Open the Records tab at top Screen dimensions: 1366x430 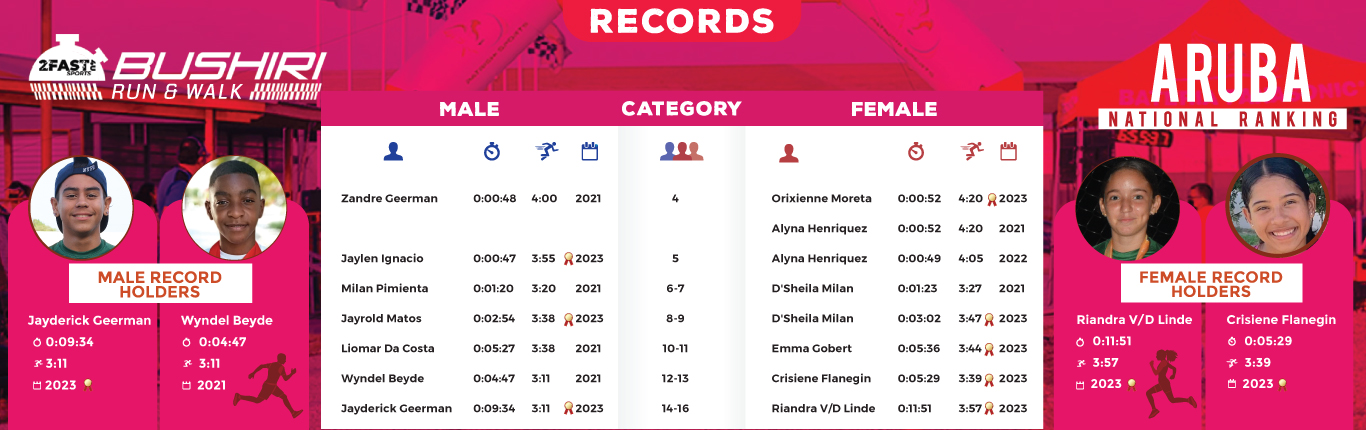[681, 21]
